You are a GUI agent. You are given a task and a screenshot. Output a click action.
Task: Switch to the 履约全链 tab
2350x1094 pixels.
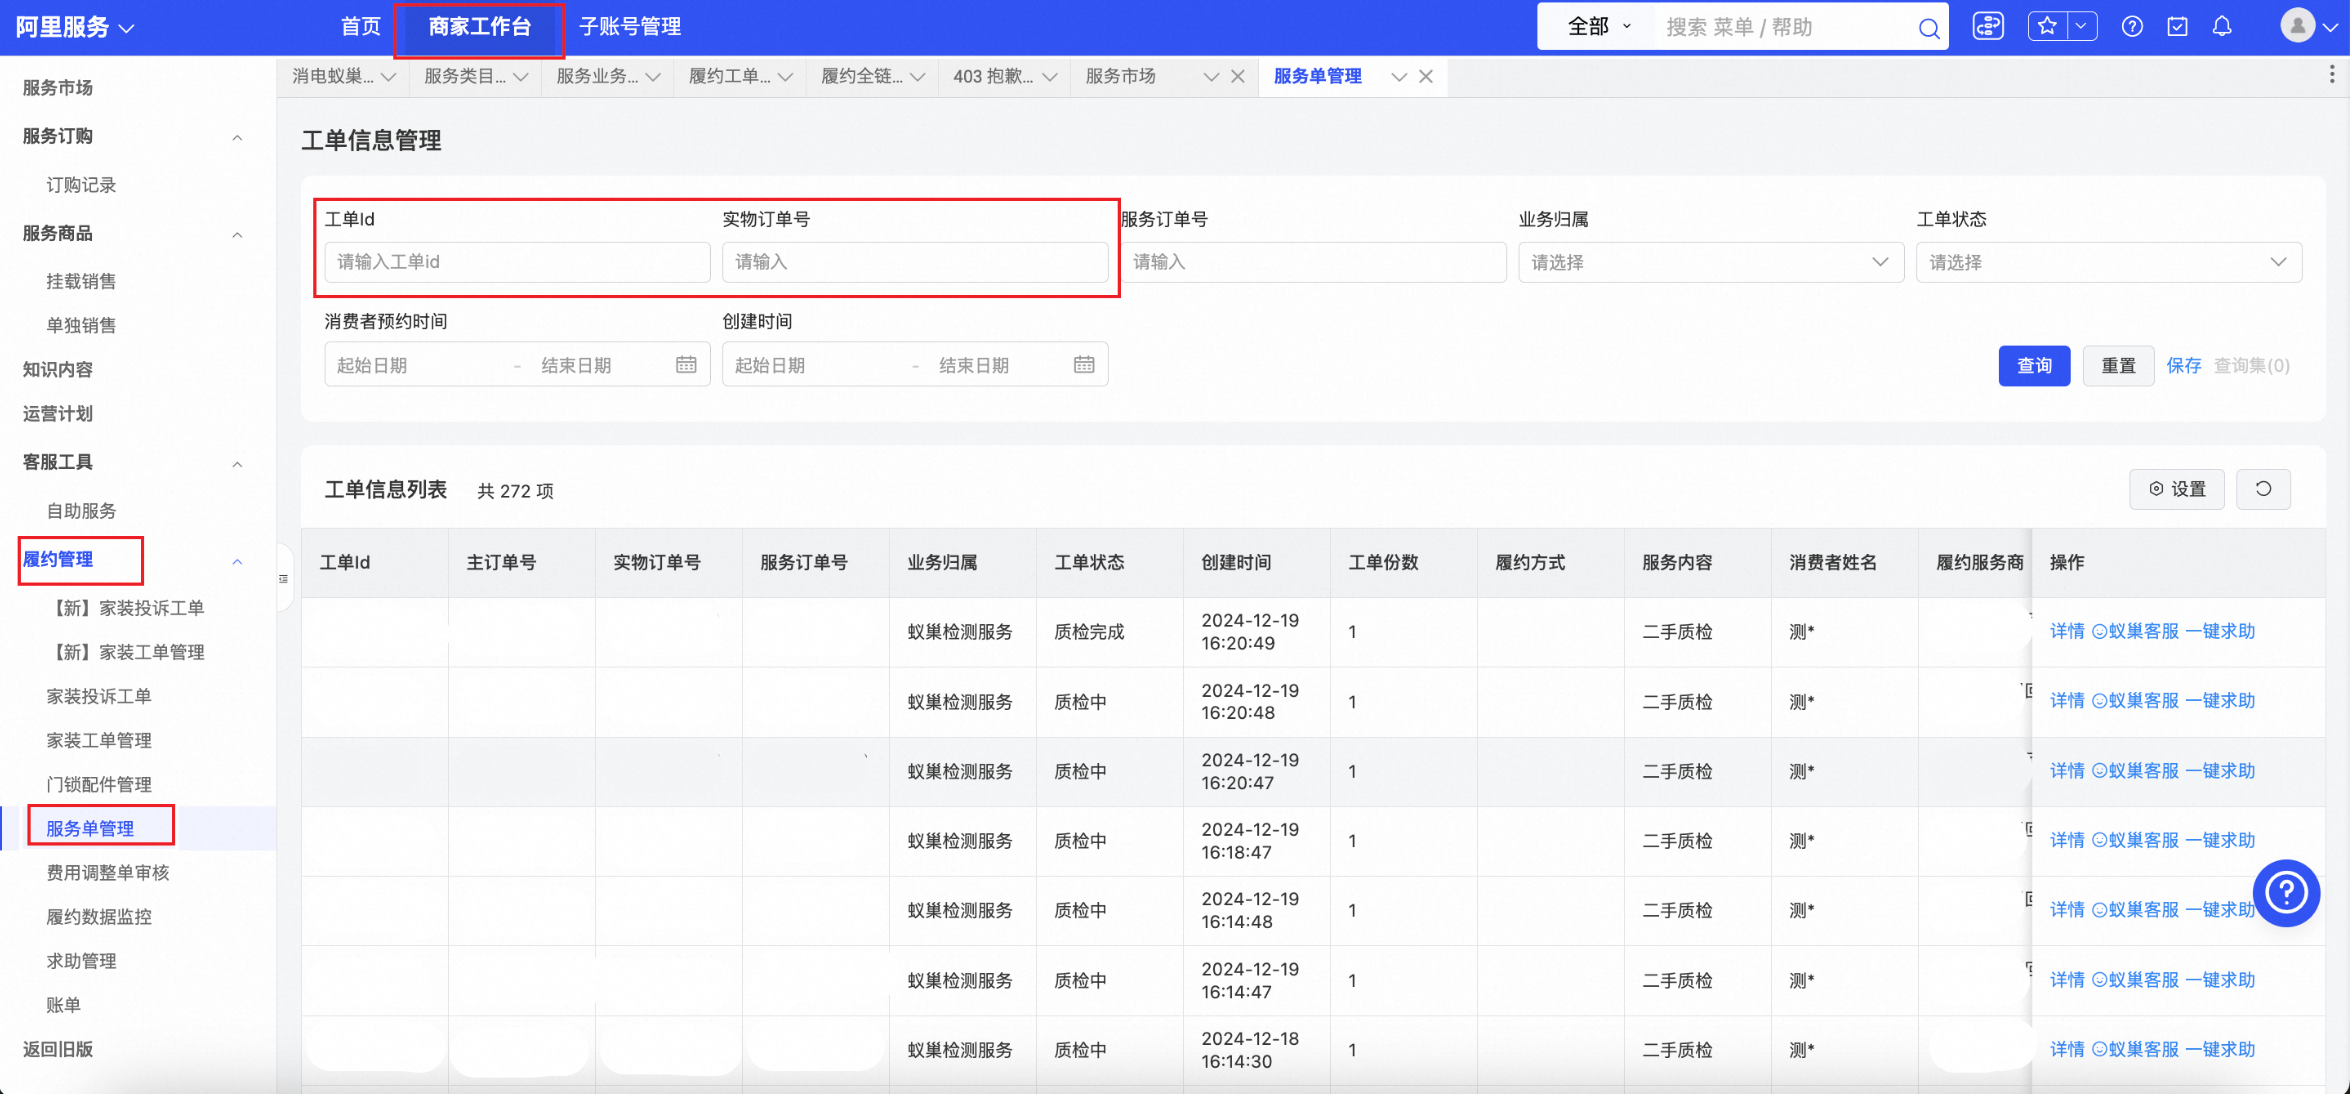[862, 76]
